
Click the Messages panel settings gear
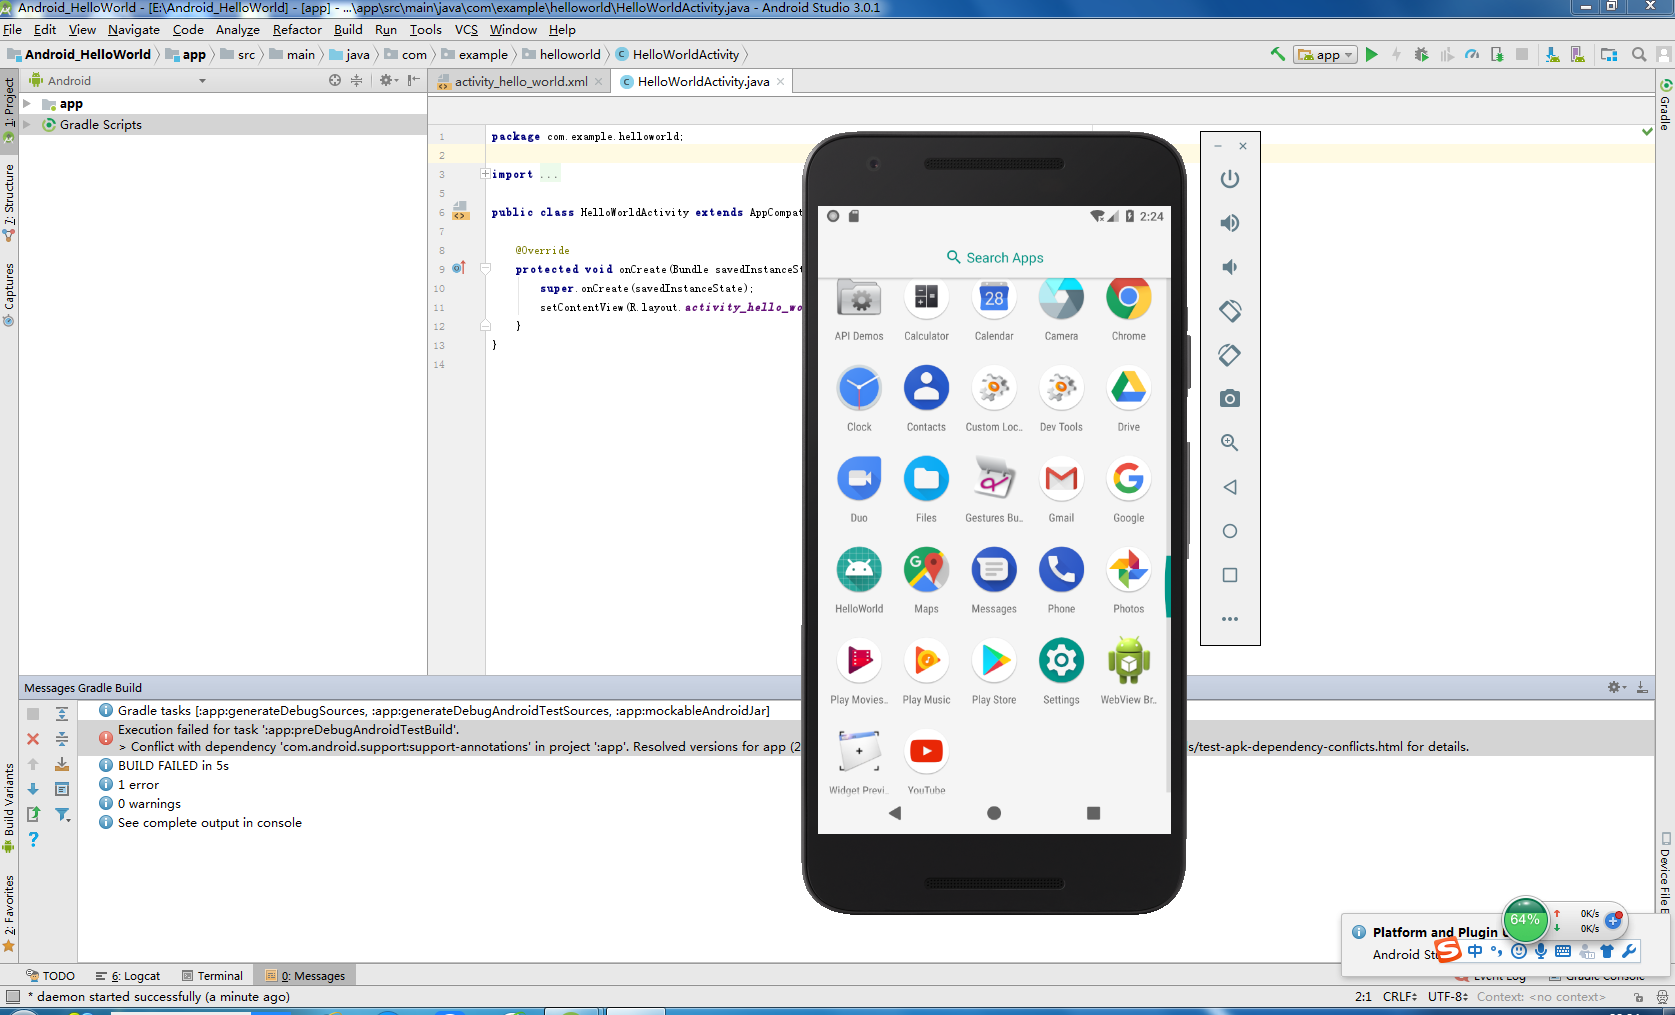[x=1615, y=687]
